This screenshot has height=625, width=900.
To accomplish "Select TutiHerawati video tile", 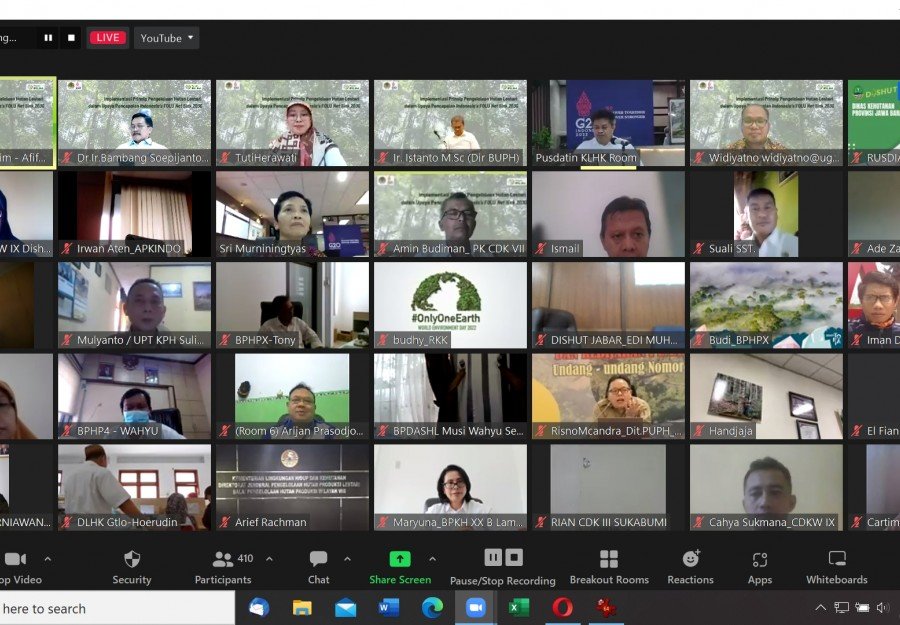I will pos(293,123).
